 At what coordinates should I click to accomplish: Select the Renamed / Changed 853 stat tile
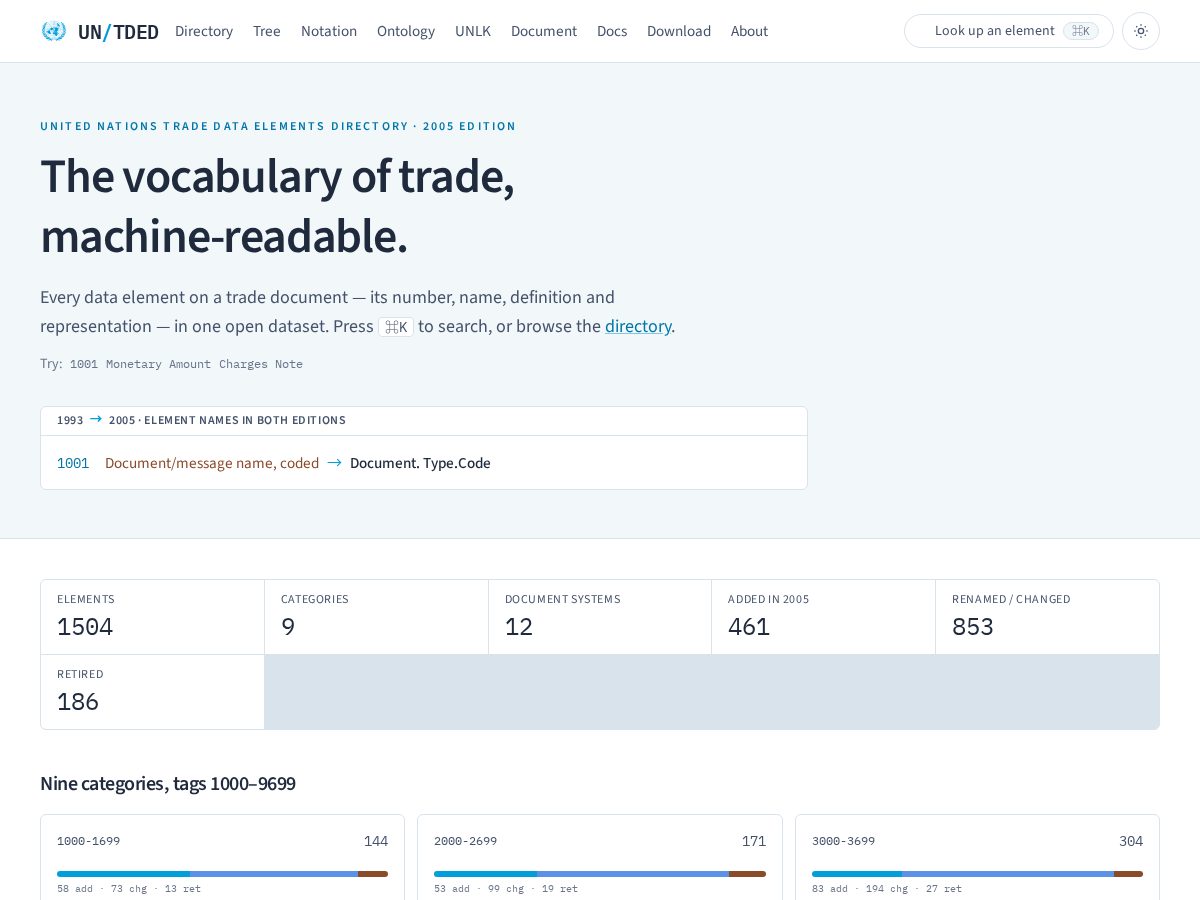[x=1047, y=617]
